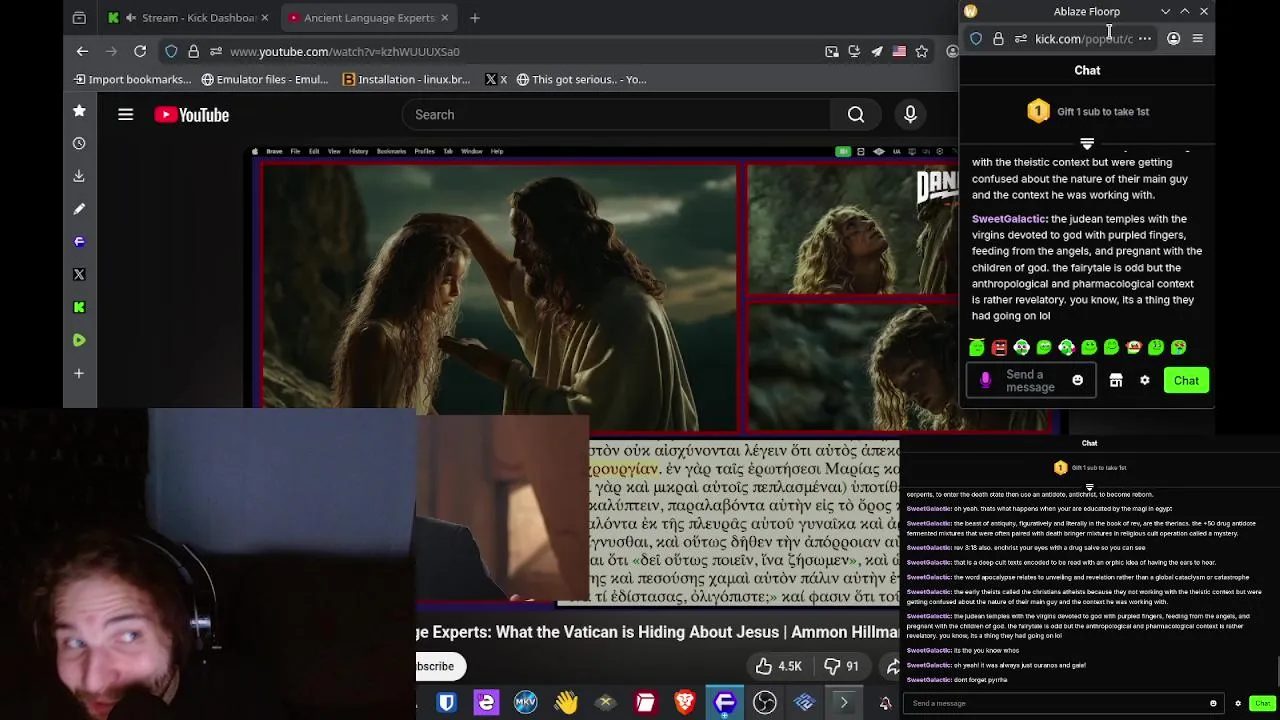
Task: Open the OBS Studio taskbar icon
Action: click(x=765, y=703)
